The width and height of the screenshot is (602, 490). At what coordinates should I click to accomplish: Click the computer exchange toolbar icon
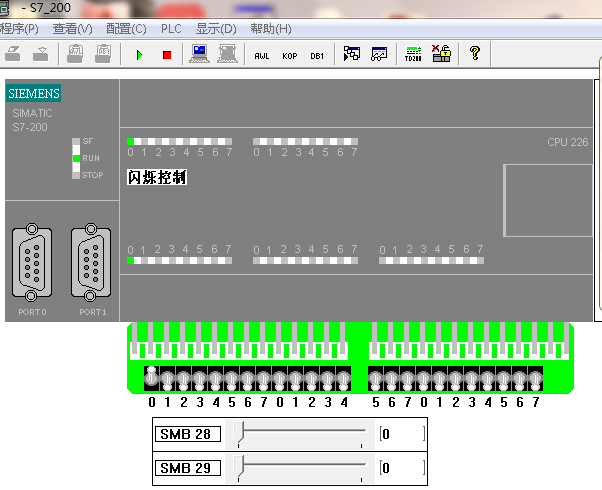(200, 54)
